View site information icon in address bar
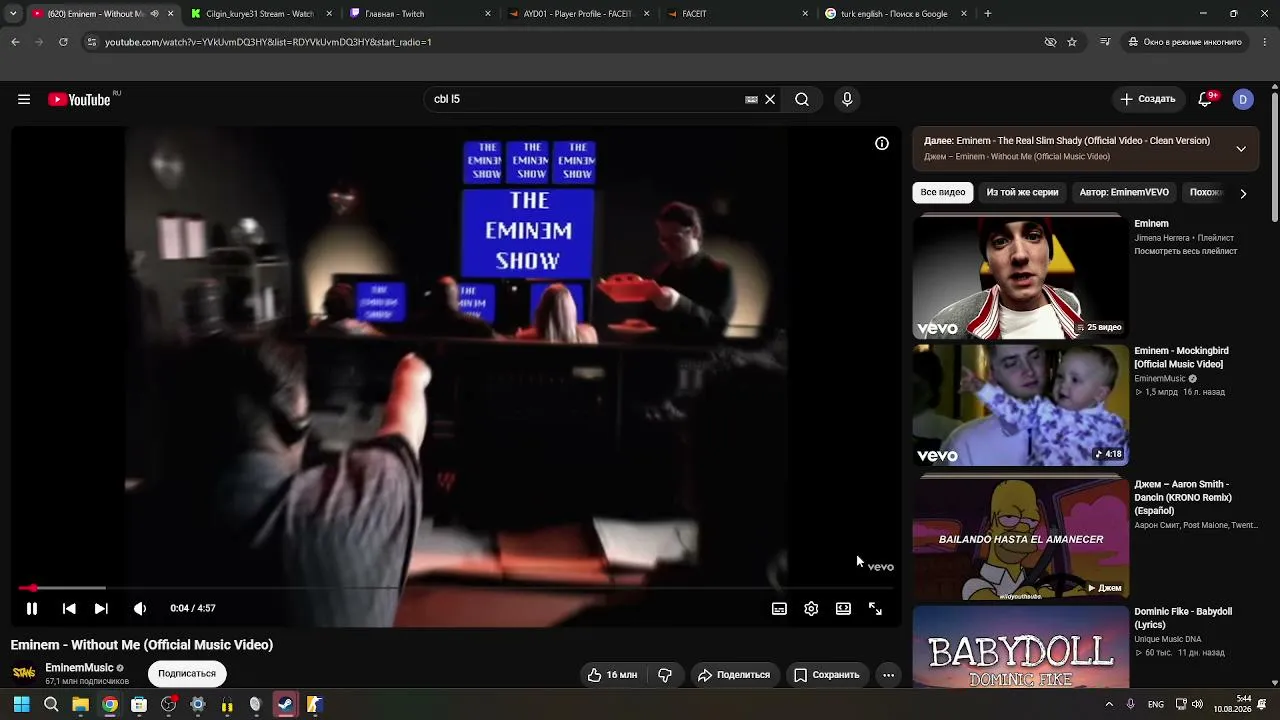1280x720 pixels. [91, 42]
